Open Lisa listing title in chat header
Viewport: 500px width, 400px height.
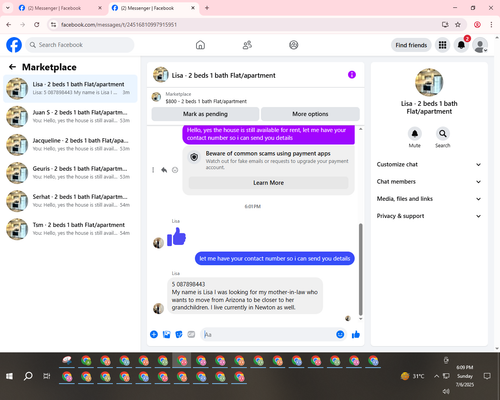(223, 75)
